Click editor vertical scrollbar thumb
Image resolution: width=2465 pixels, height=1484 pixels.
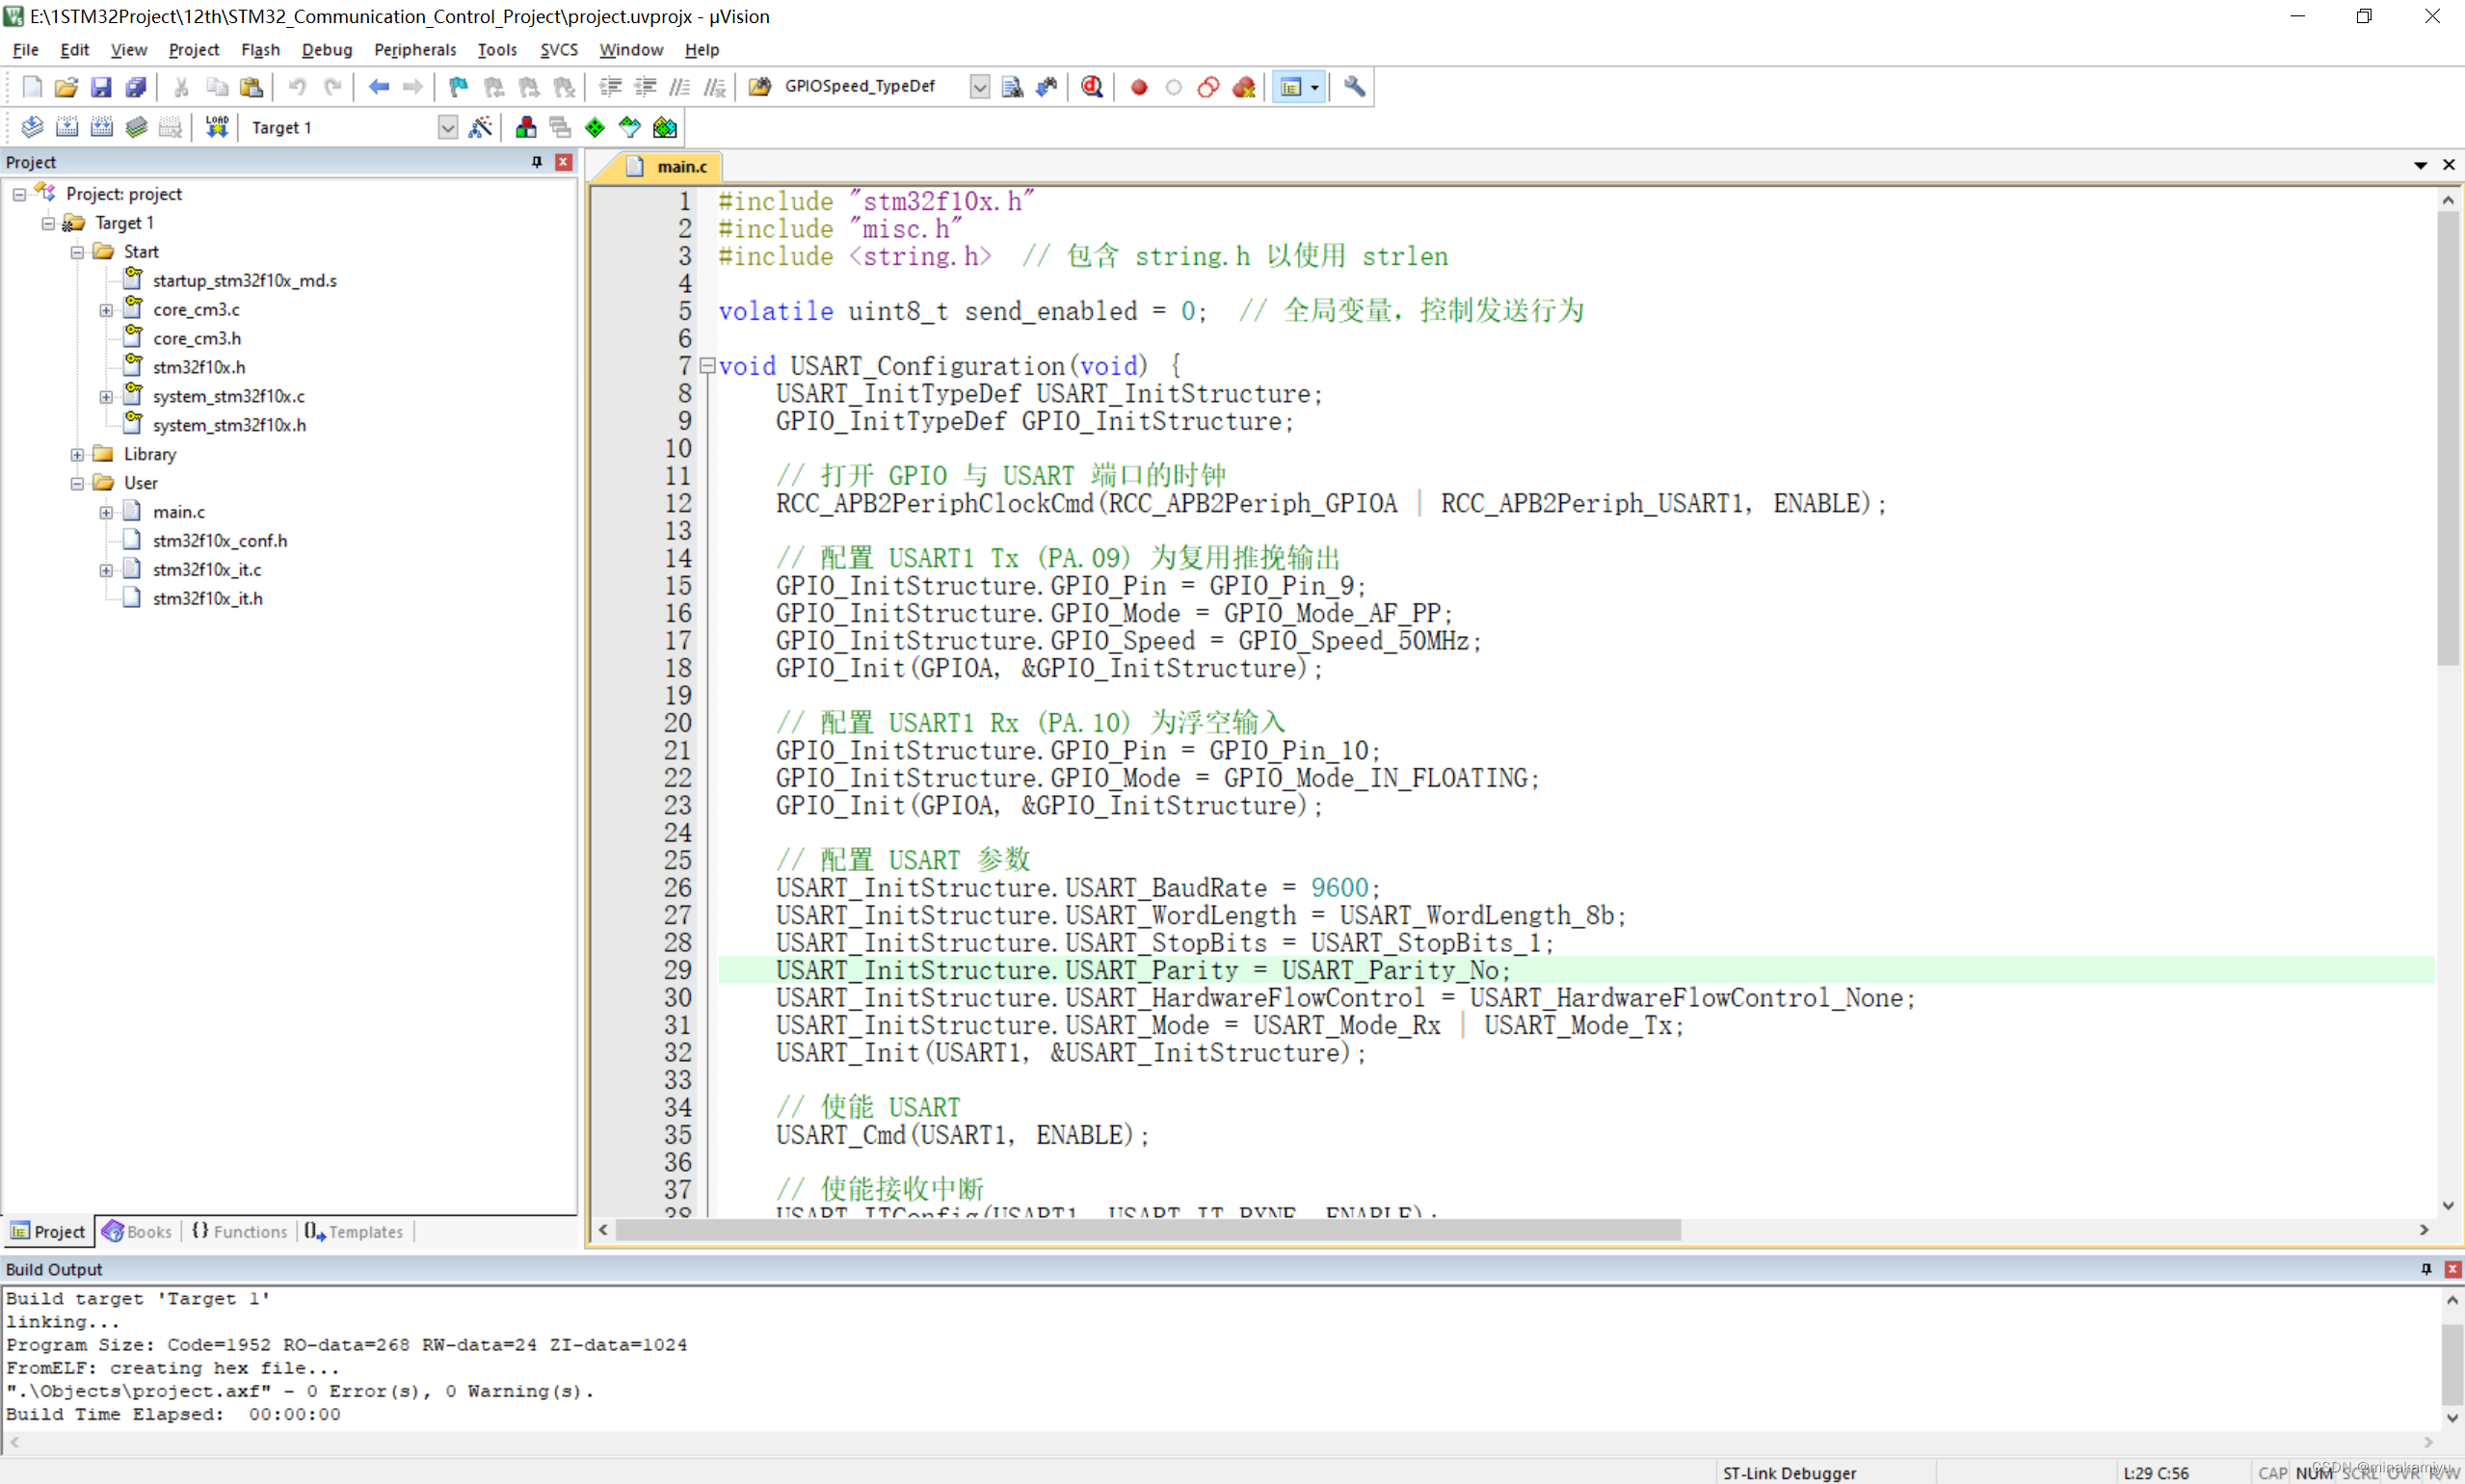[2447, 438]
